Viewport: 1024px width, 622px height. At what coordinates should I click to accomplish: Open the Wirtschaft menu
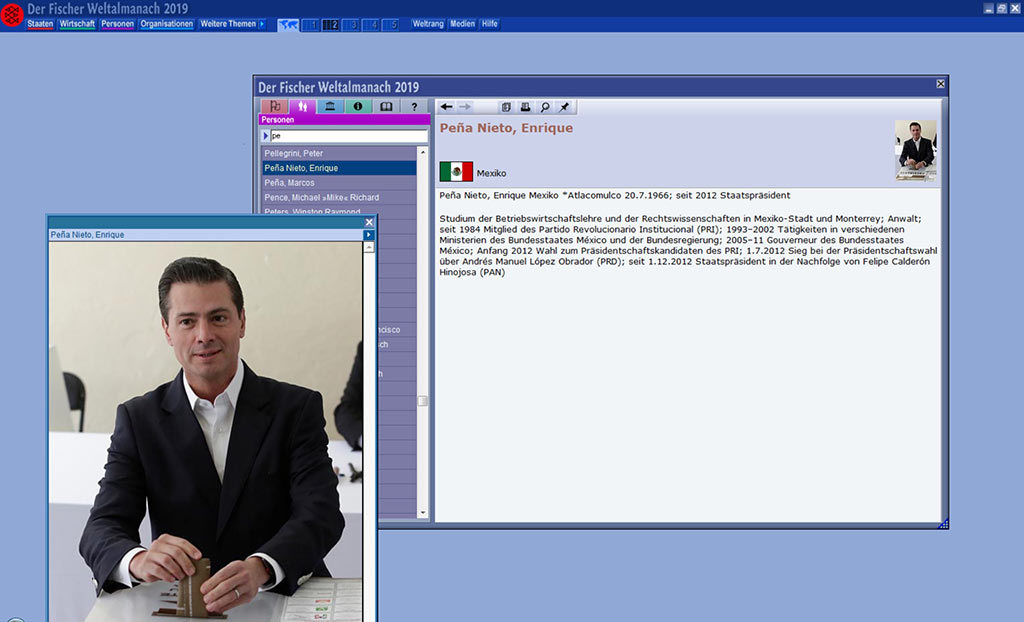point(77,24)
